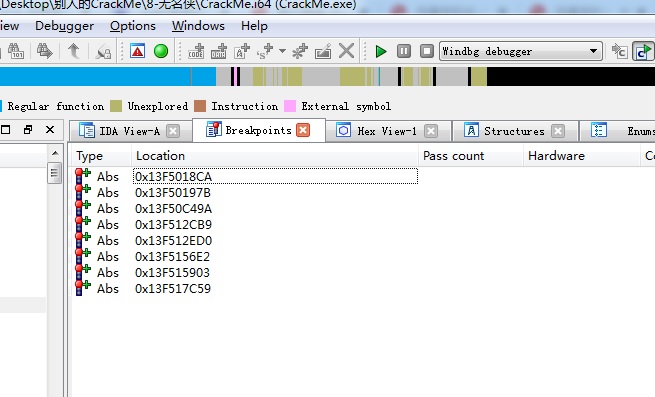The height and width of the screenshot is (397, 655).
Task: Sort breakpoints by Pass count column header
Action: [471, 155]
